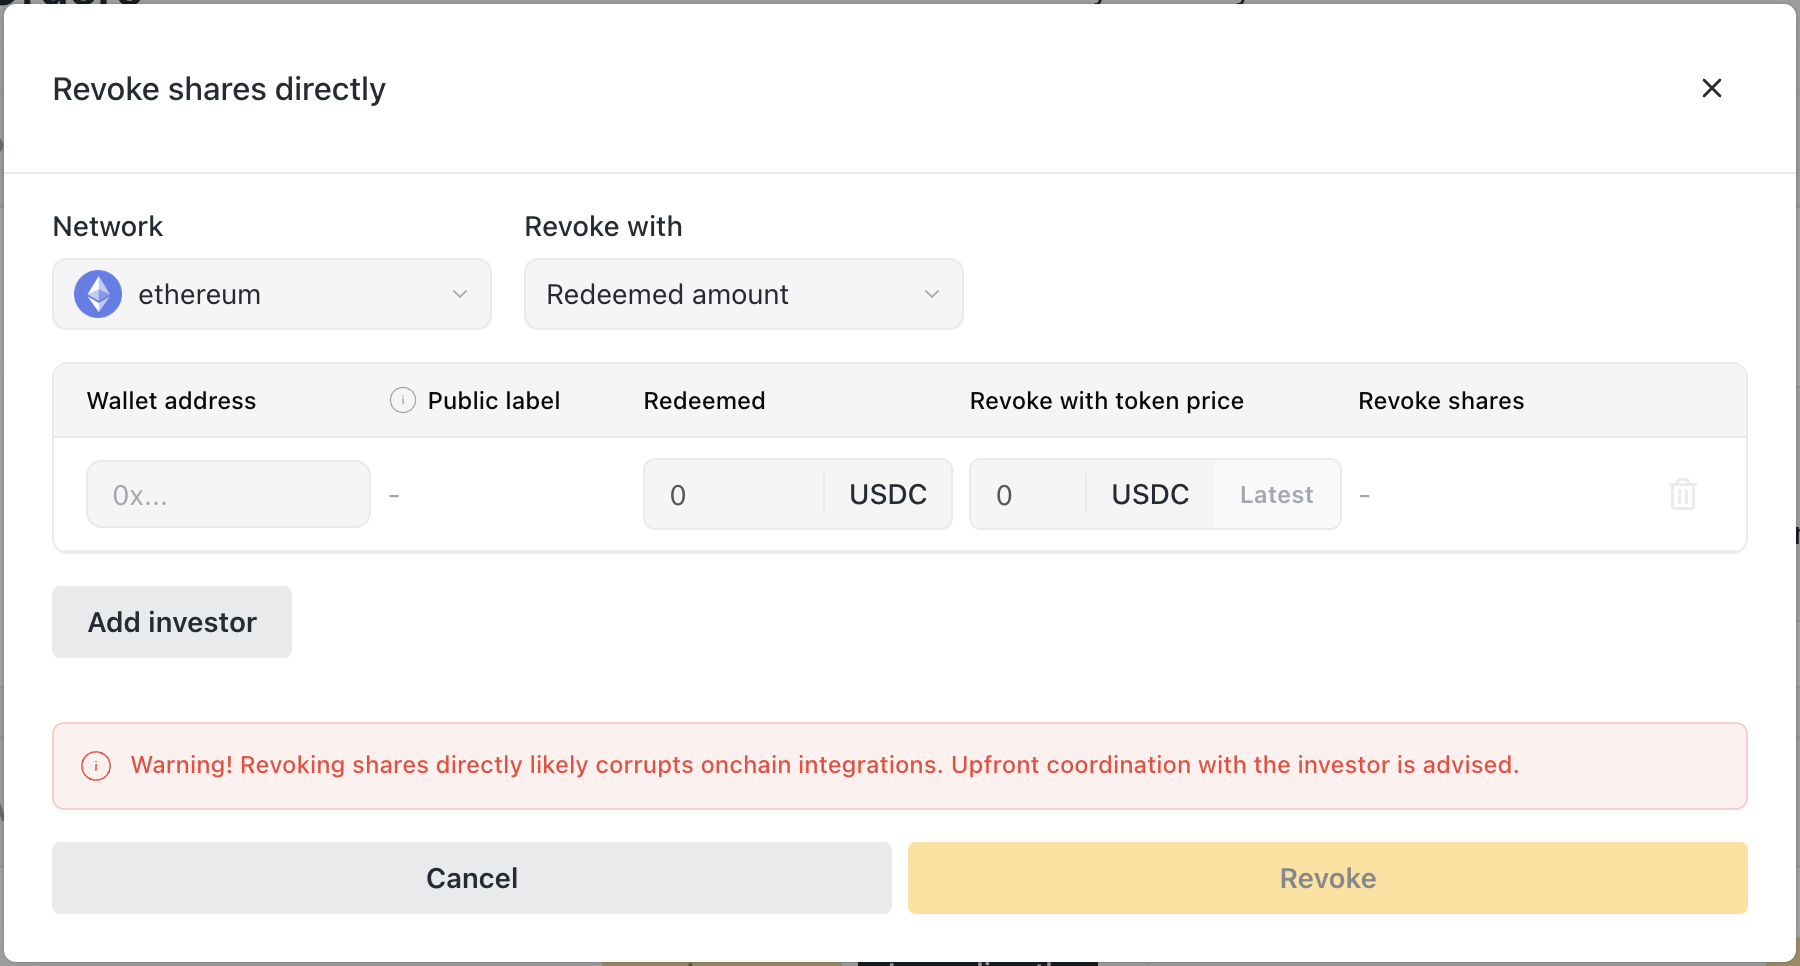
Task: Click the Revoke shares column header
Action: 1440,401
